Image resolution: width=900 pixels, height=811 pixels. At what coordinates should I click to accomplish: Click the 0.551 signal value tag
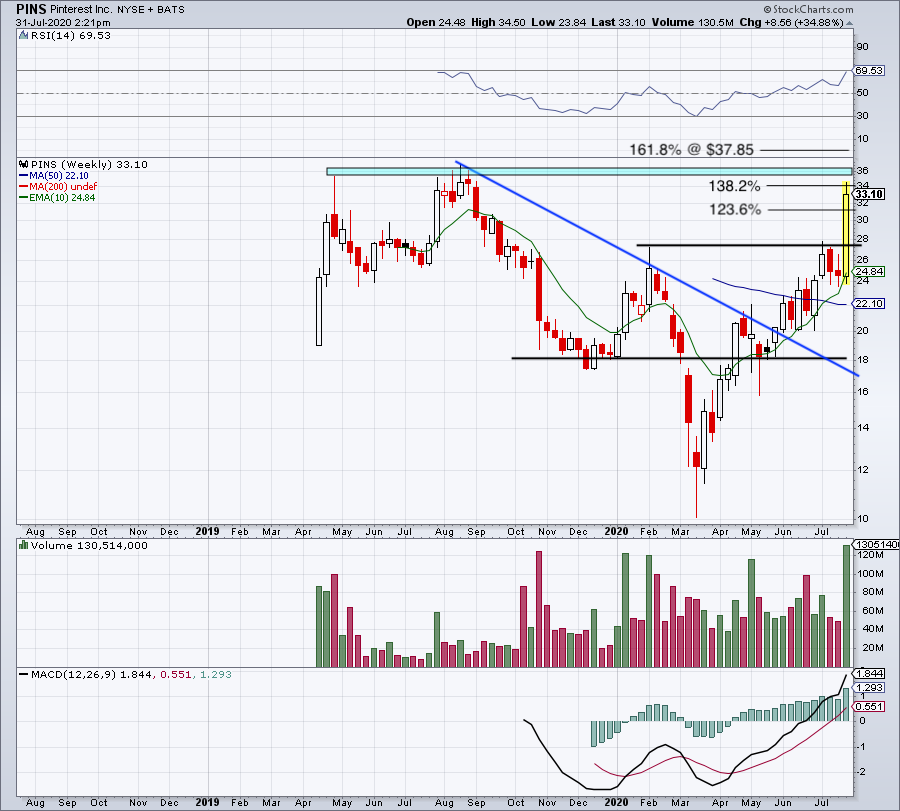click(870, 707)
